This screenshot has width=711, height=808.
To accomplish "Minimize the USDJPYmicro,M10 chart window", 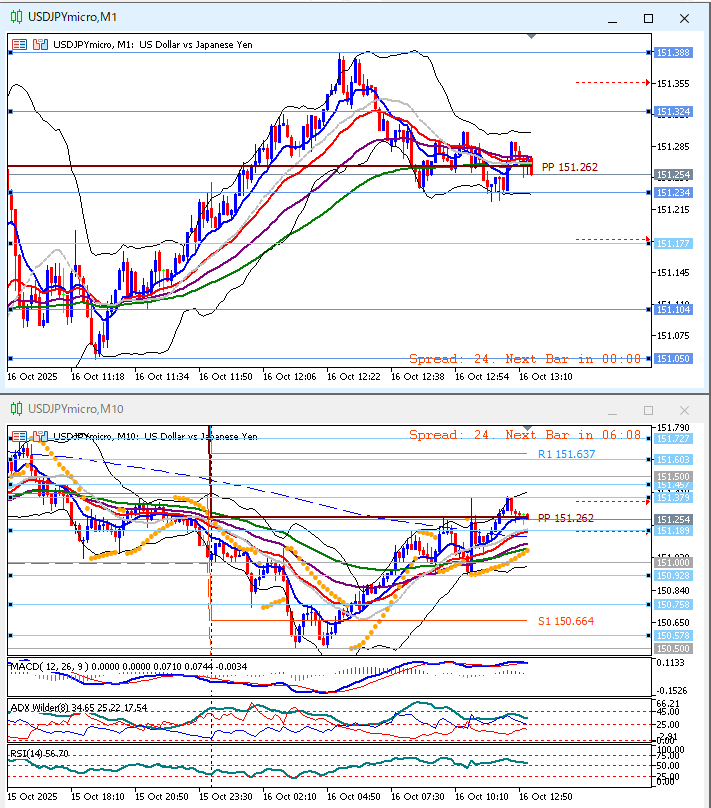I will [613, 410].
